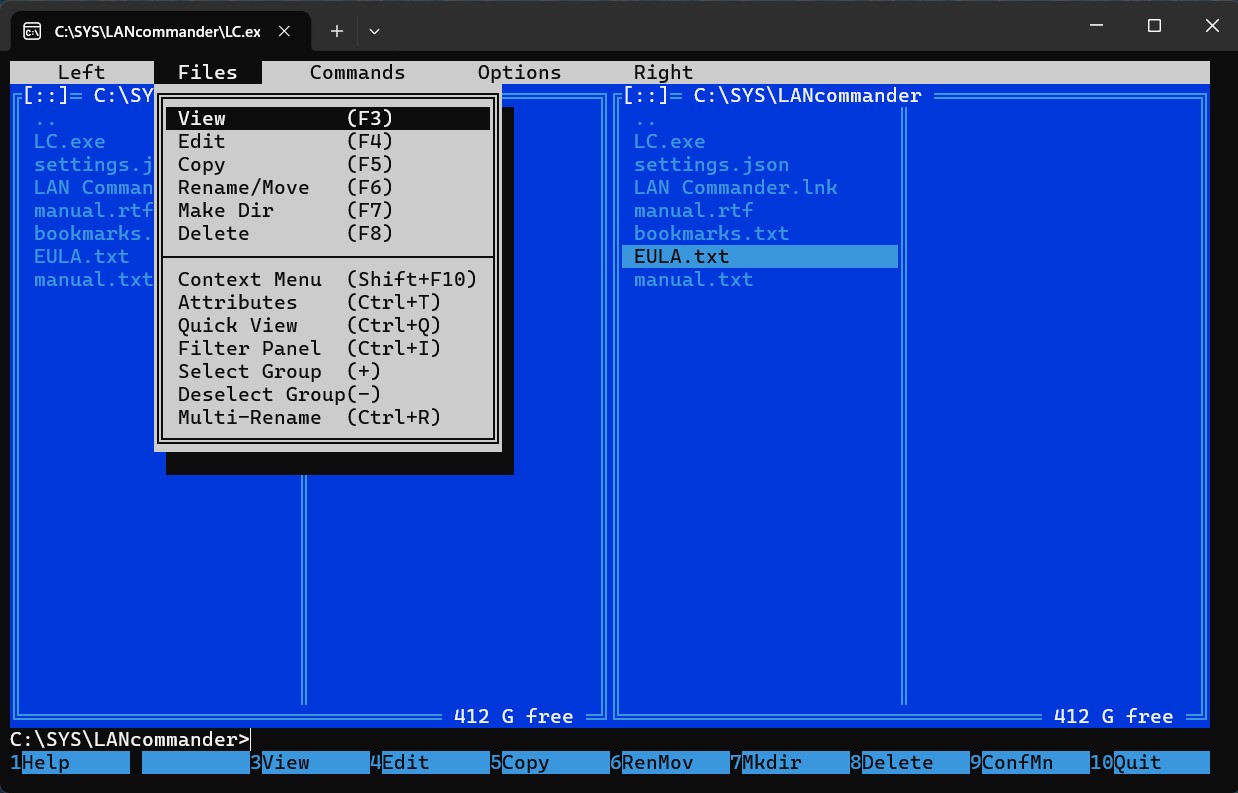Choose Edit (F4) from Files menu
The image size is (1238, 793).
click(x=328, y=141)
